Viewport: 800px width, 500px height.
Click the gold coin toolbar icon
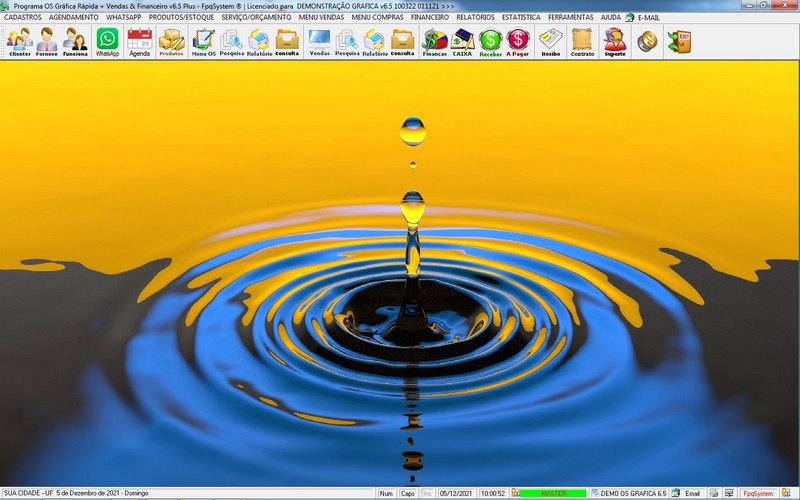[x=647, y=41]
